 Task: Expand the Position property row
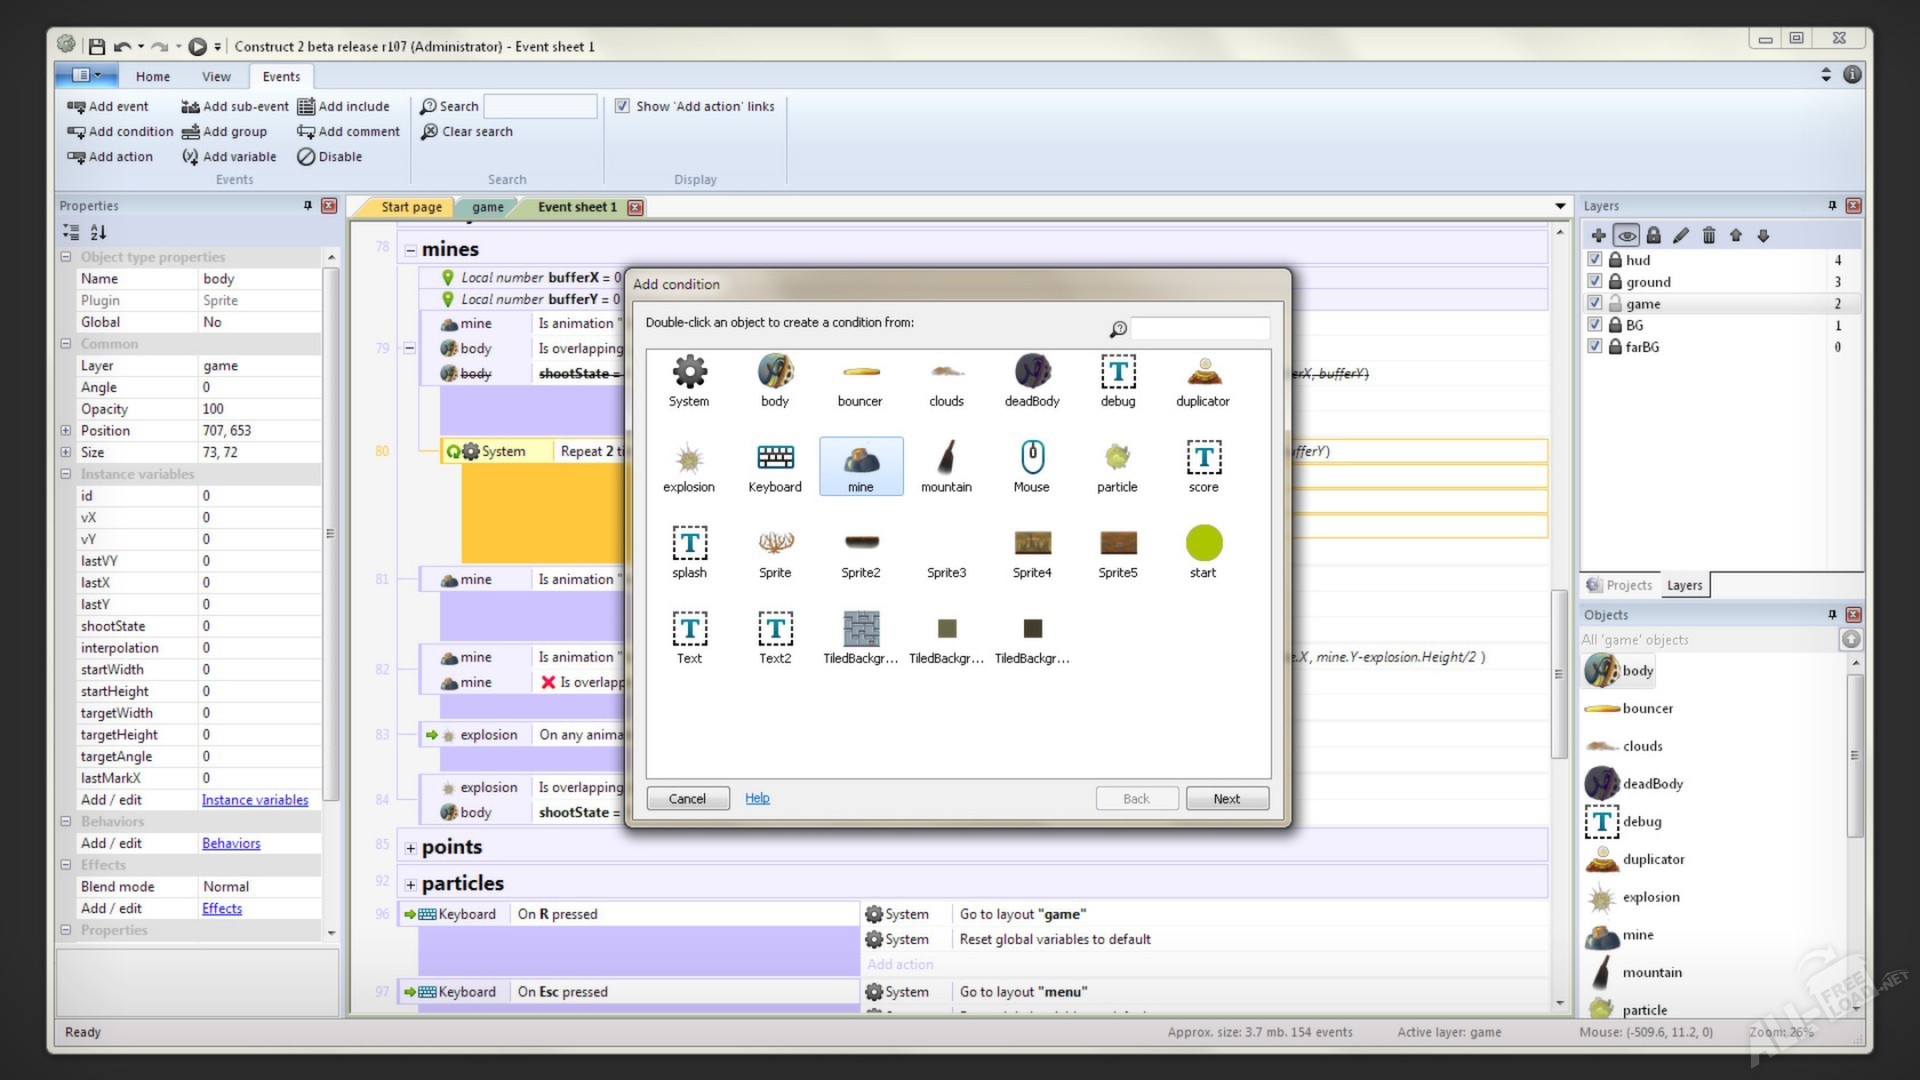[x=66, y=431]
